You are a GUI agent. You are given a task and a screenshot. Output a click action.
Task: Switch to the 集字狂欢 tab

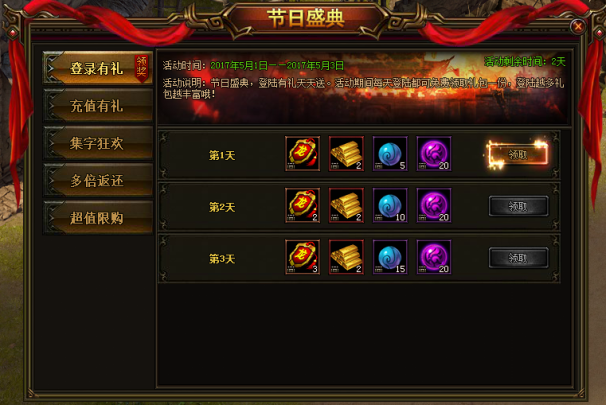click(x=97, y=143)
